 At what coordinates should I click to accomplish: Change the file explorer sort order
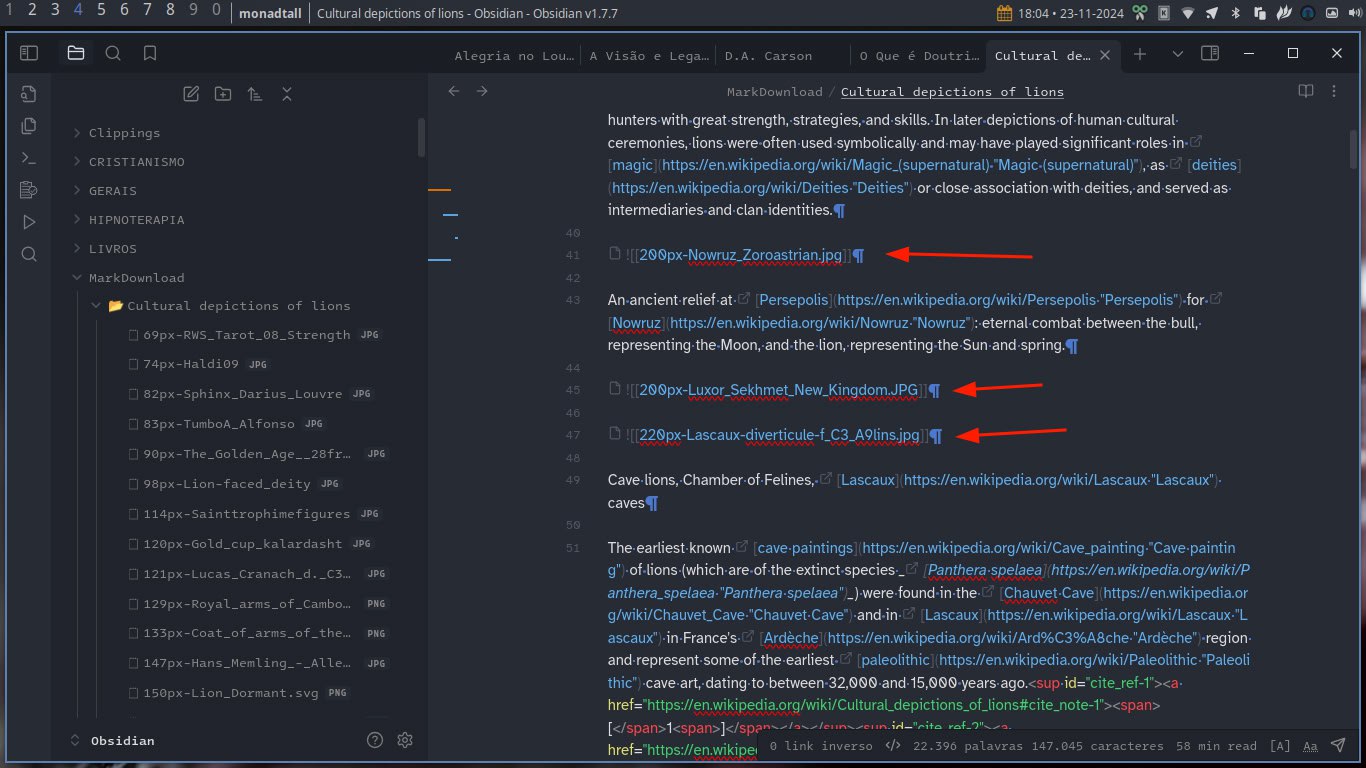255,94
